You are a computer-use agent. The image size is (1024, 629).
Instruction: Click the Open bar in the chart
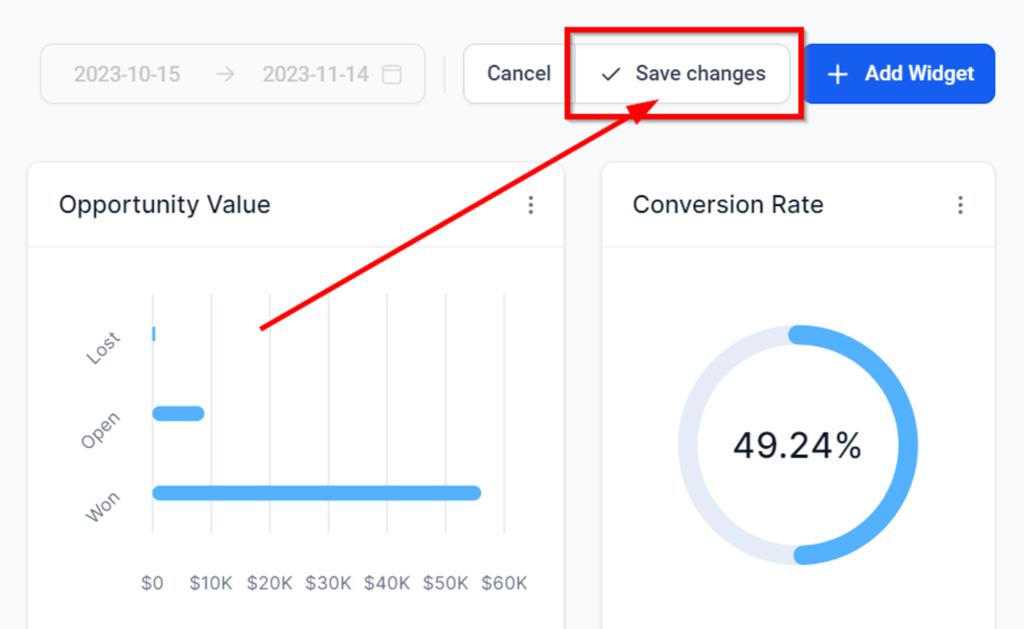(178, 413)
